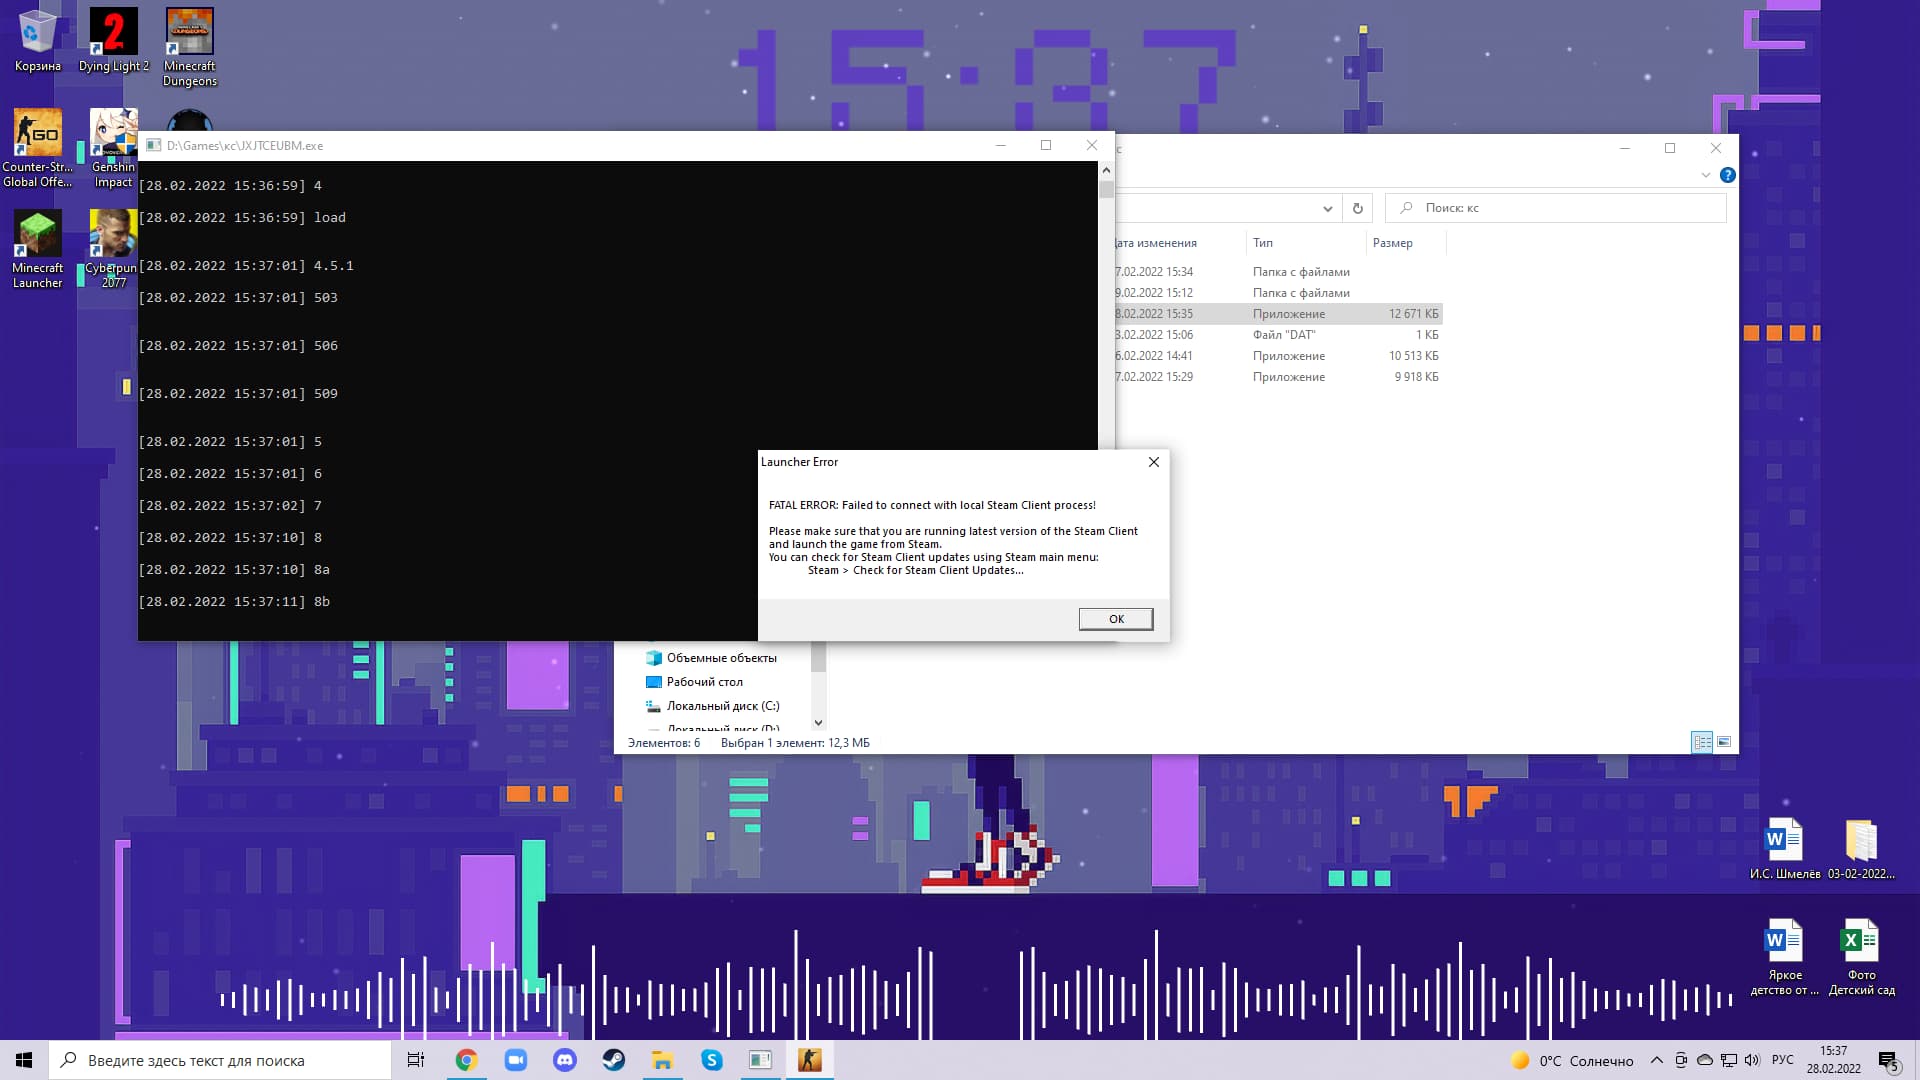The width and height of the screenshot is (1920, 1080).
Task: Select the folder row dated 02.2022 15:34
Action: [x=1278, y=272]
